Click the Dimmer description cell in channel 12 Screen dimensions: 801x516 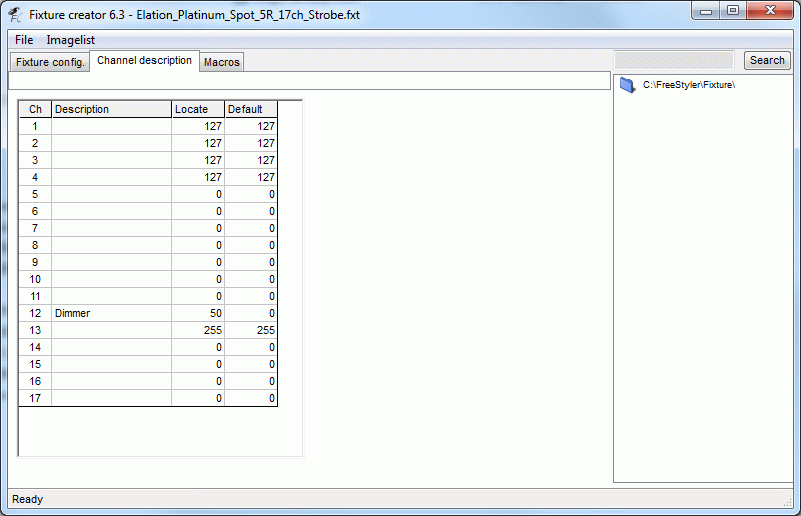pyautogui.click(x=111, y=313)
